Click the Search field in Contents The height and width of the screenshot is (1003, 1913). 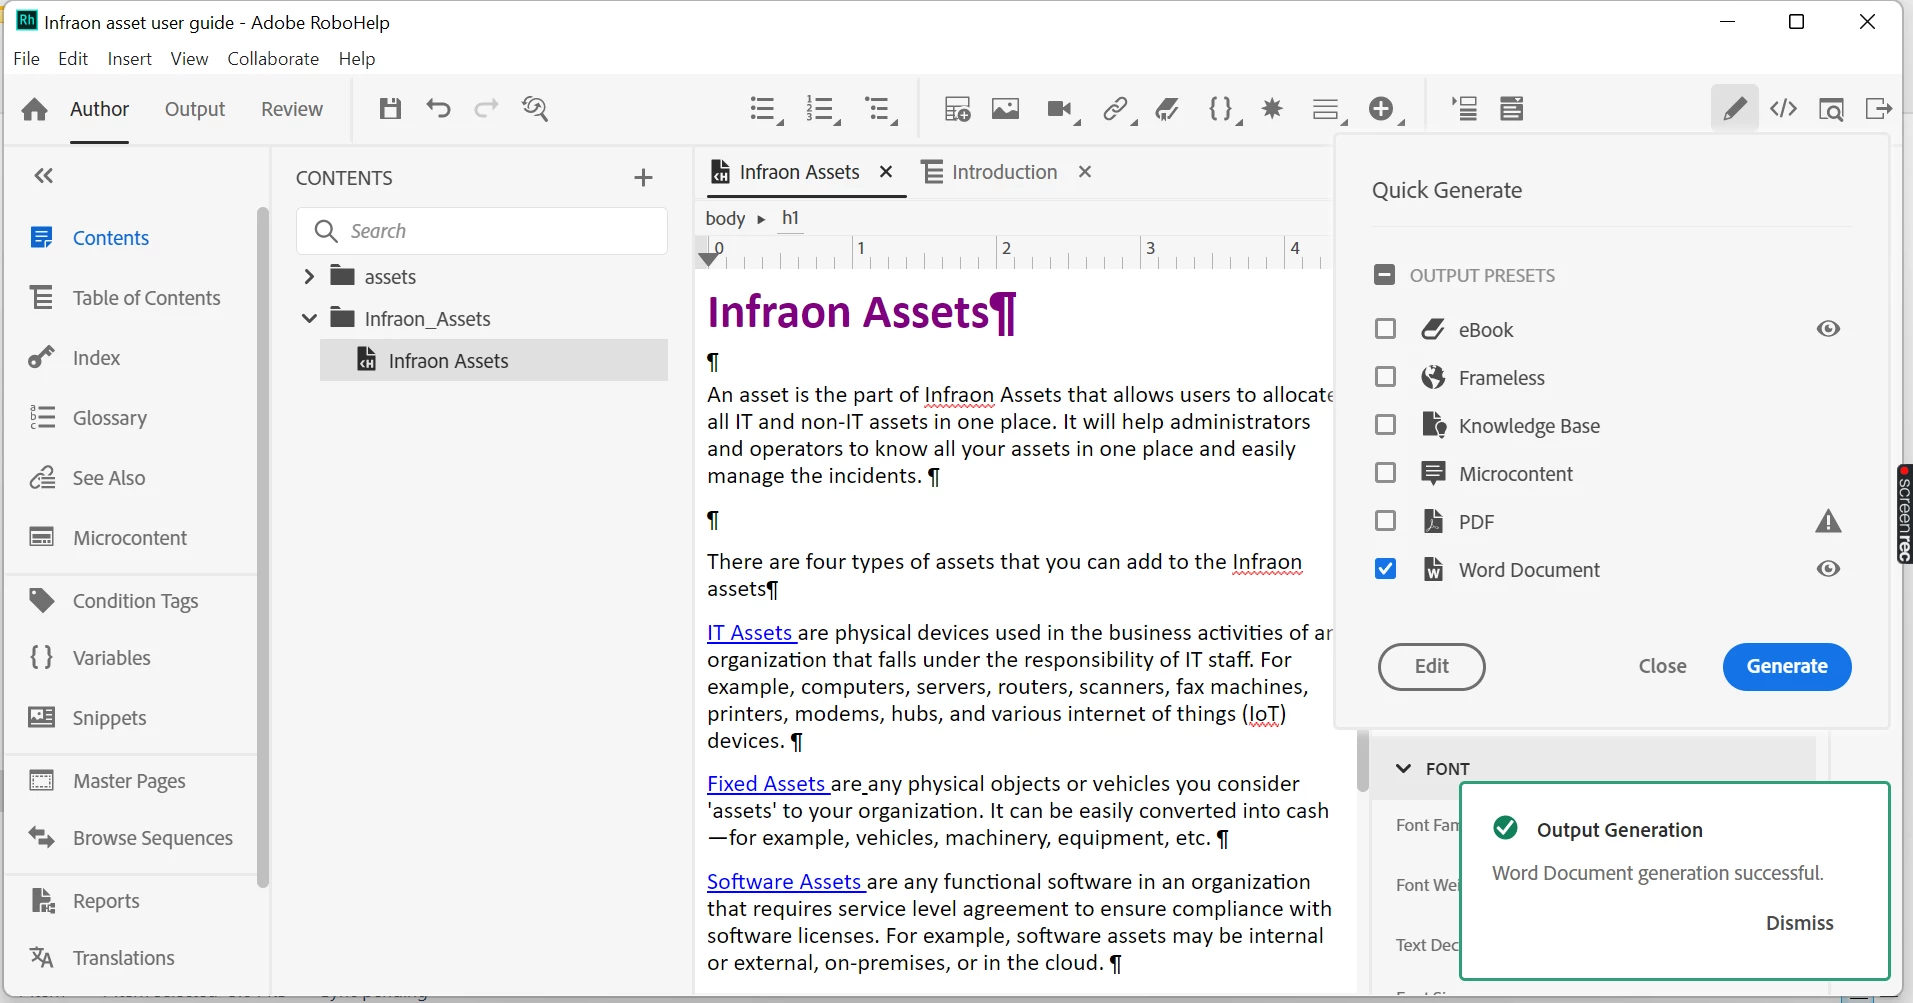click(x=482, y=231)
